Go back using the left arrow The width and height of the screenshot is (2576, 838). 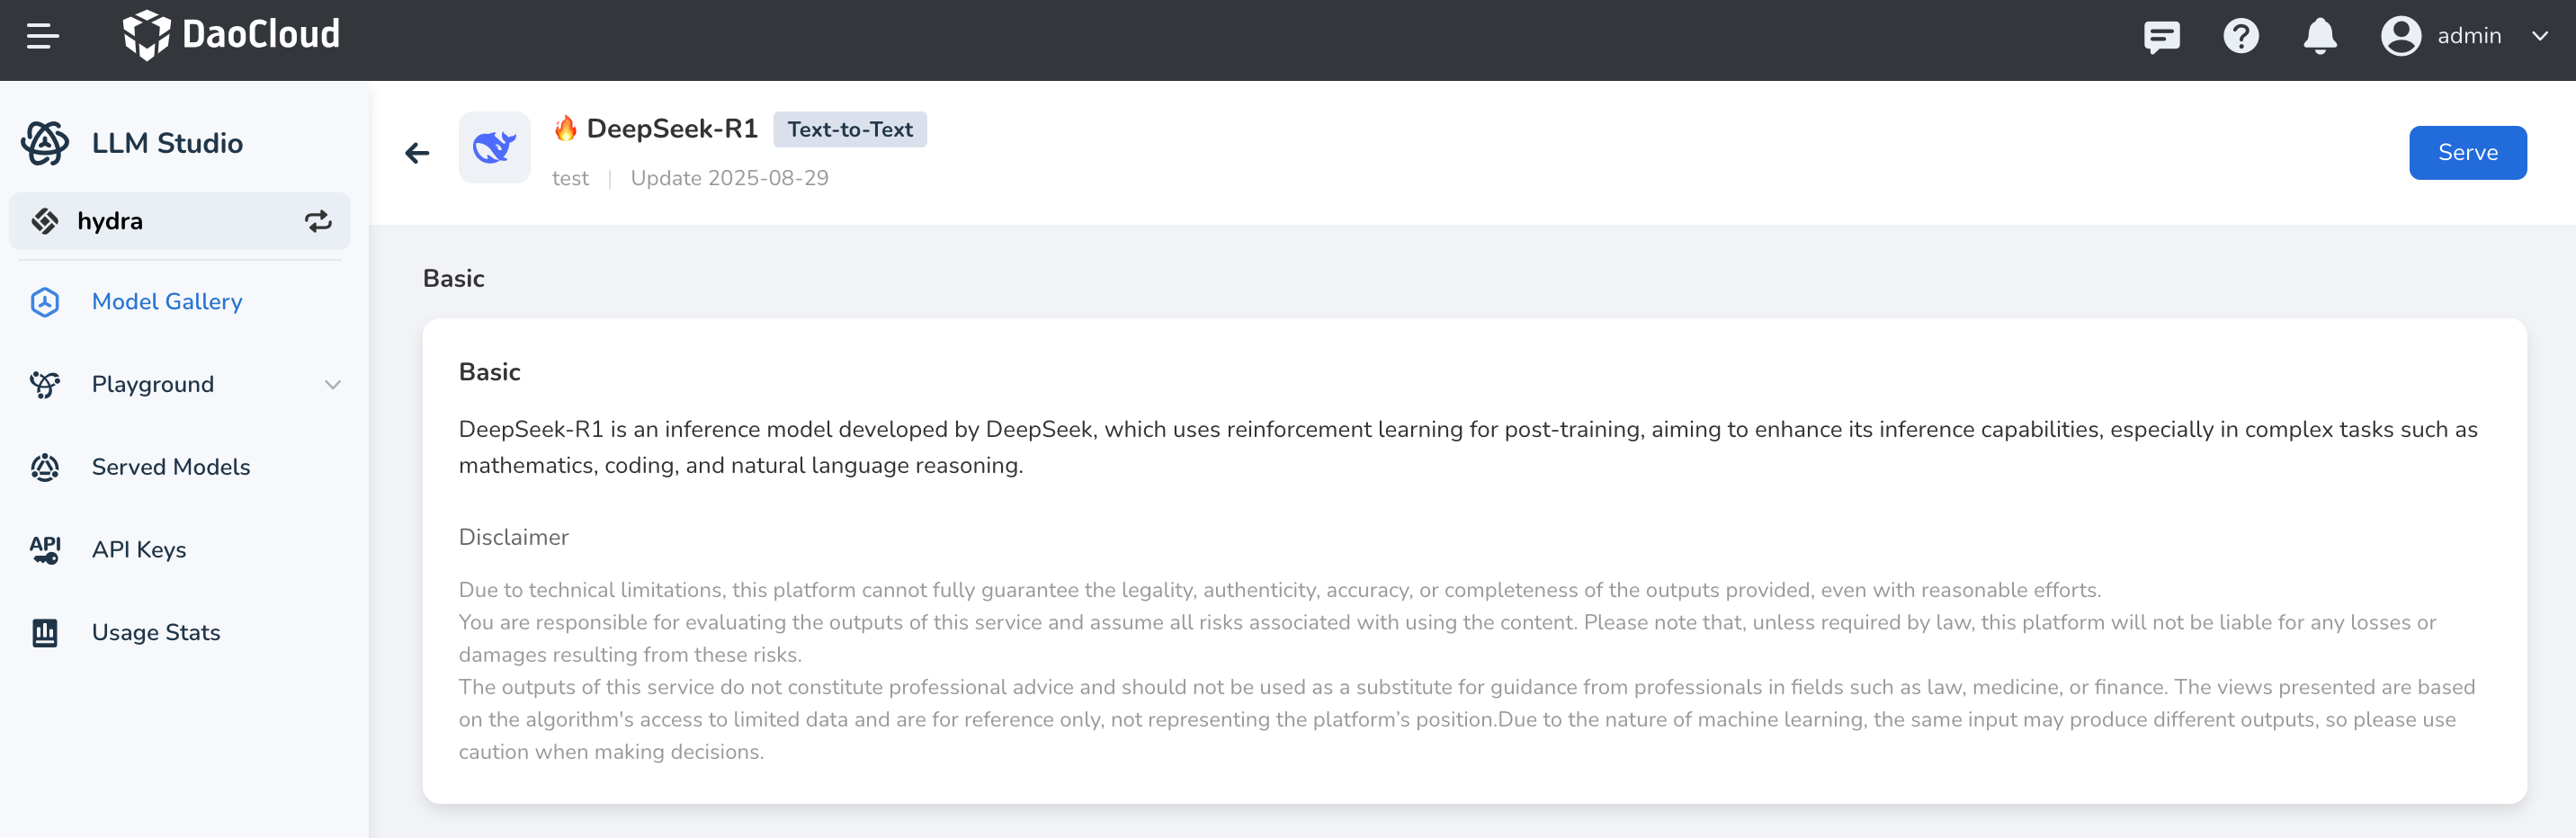[x=417, y=153]
